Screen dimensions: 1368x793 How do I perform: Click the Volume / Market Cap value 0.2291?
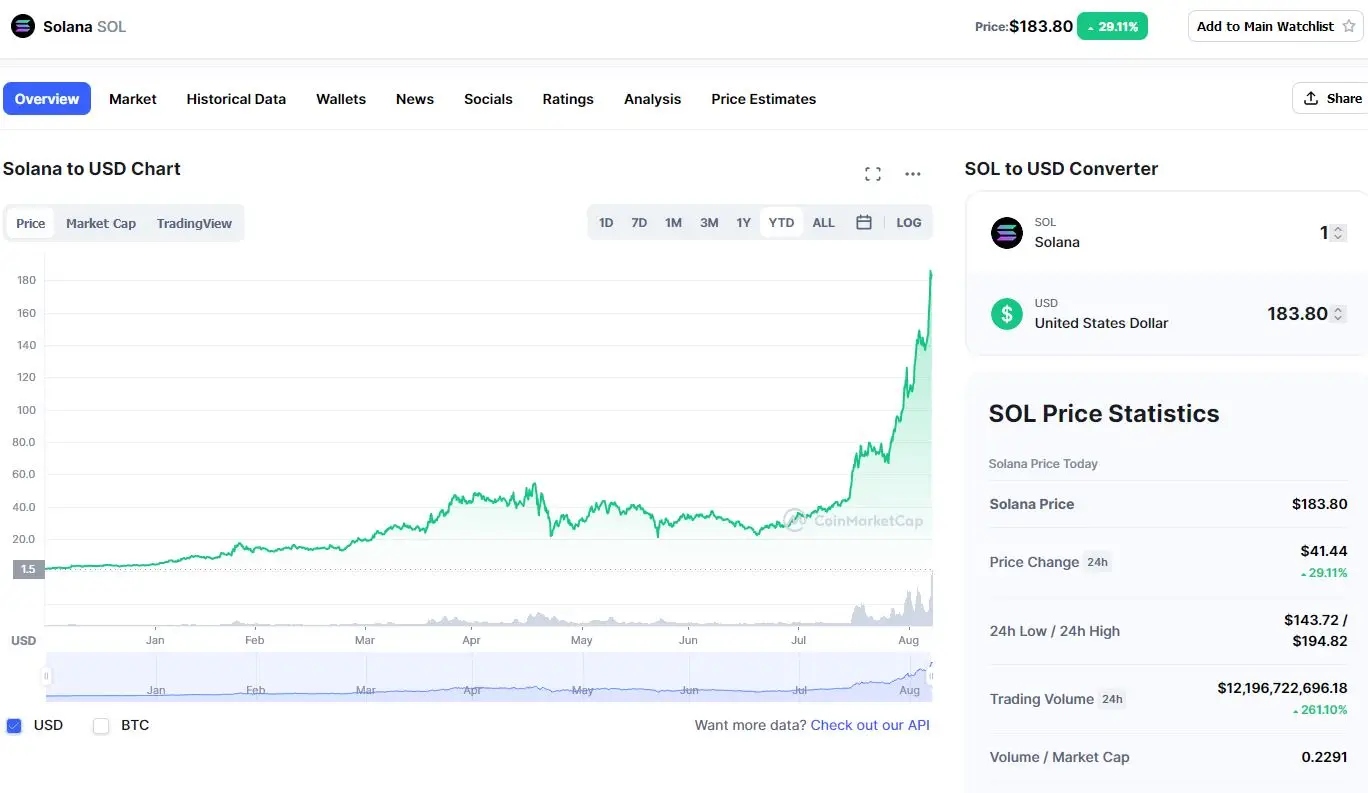coord(1324,757)
